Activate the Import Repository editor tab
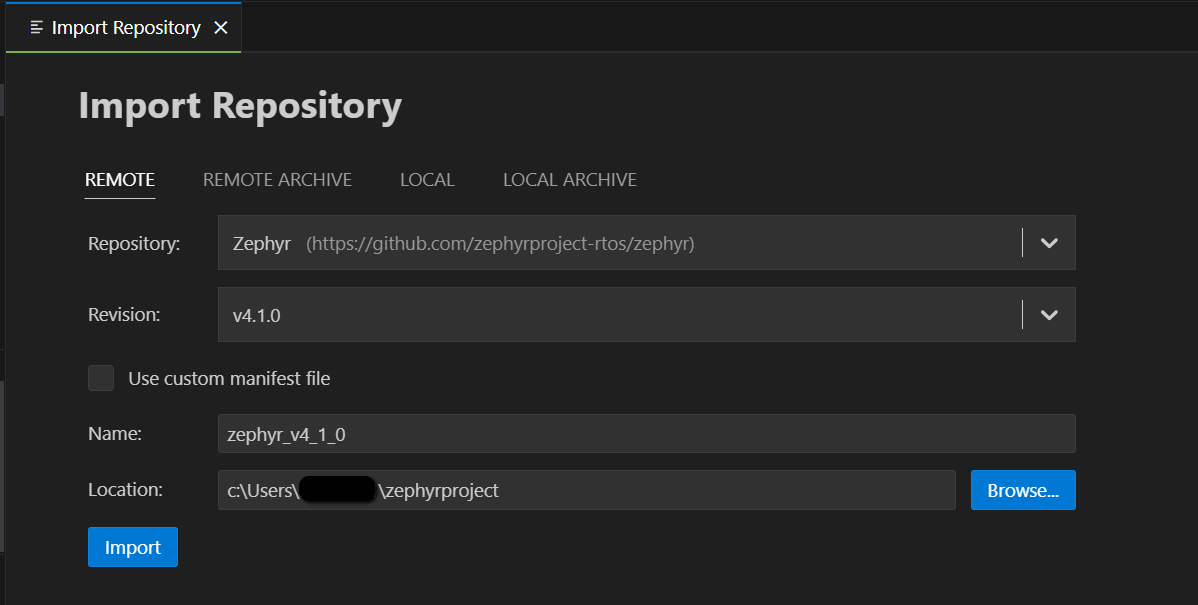The image size is (1198, 605). point(124,27)
